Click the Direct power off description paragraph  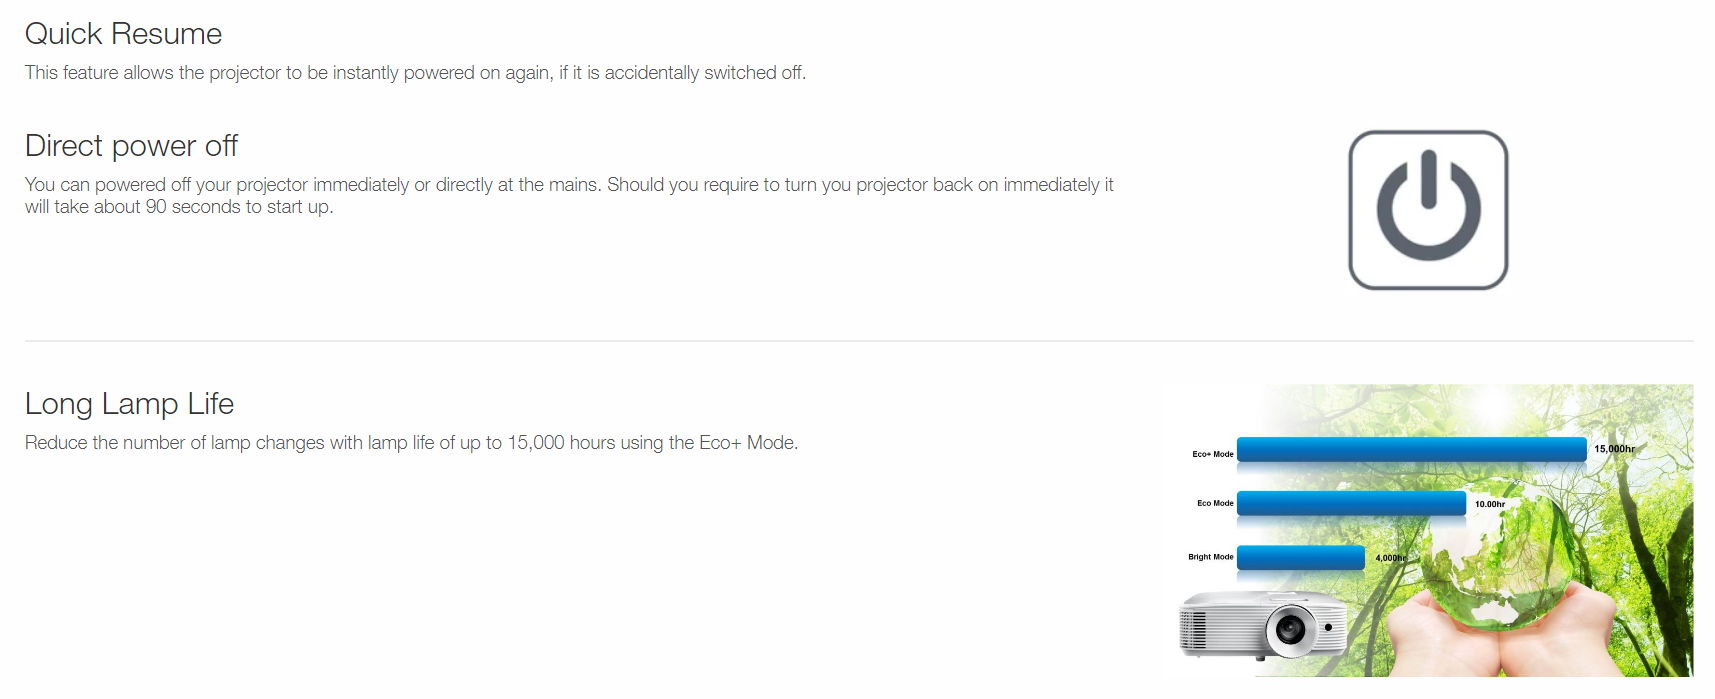(x=568, y=196)
